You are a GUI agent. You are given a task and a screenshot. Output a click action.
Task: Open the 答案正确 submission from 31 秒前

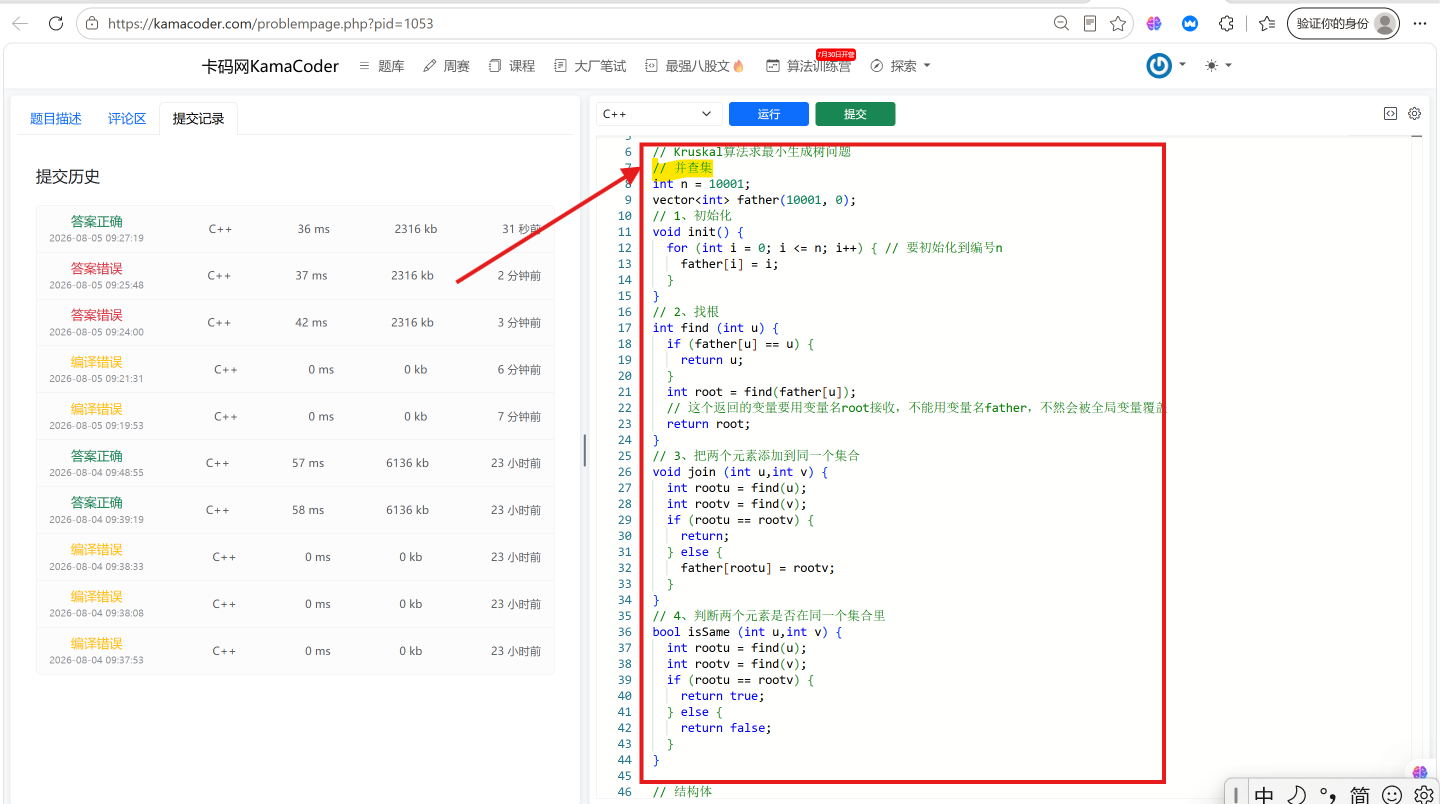(x=295, y=229)
